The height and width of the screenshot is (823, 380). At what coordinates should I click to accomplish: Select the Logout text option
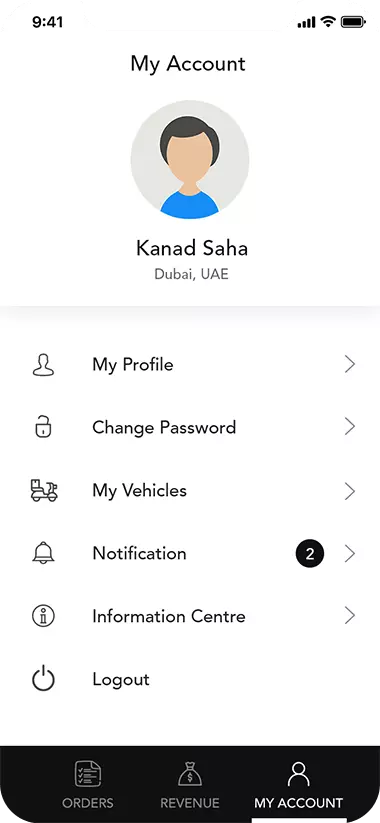(x=121, y=680)
